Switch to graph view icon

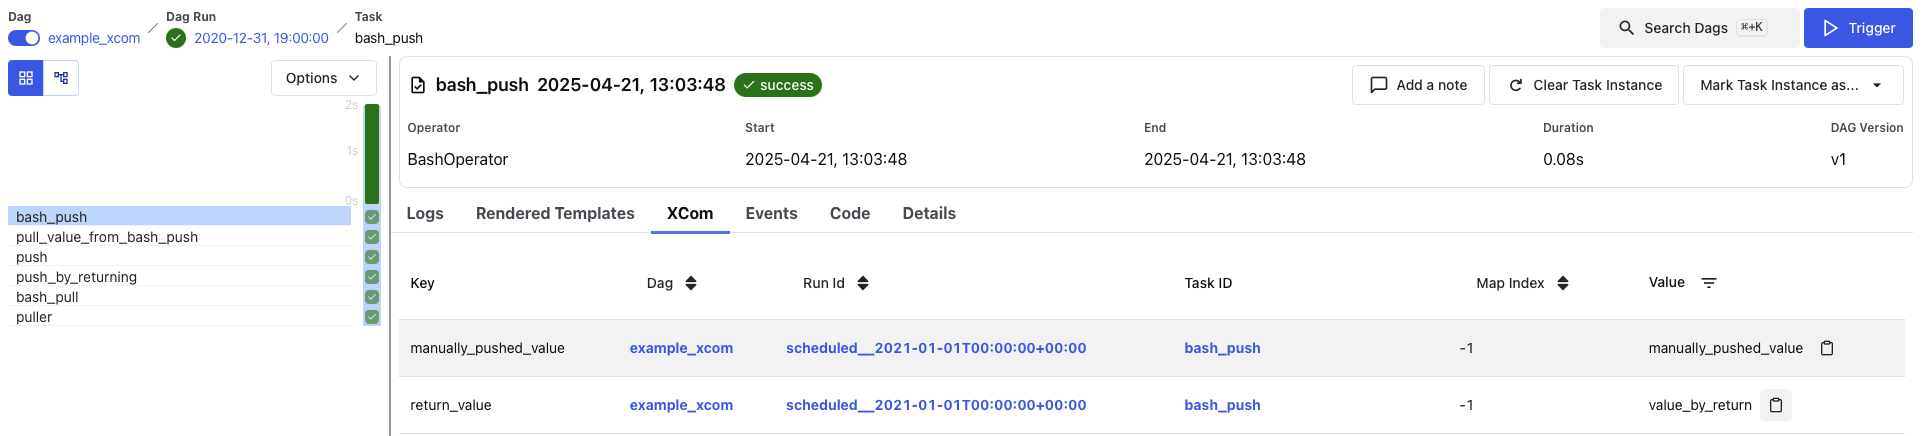pos(61,78)
